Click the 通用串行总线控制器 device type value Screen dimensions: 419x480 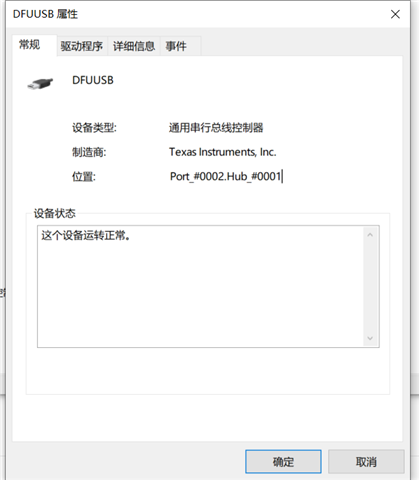click(216, 128)
